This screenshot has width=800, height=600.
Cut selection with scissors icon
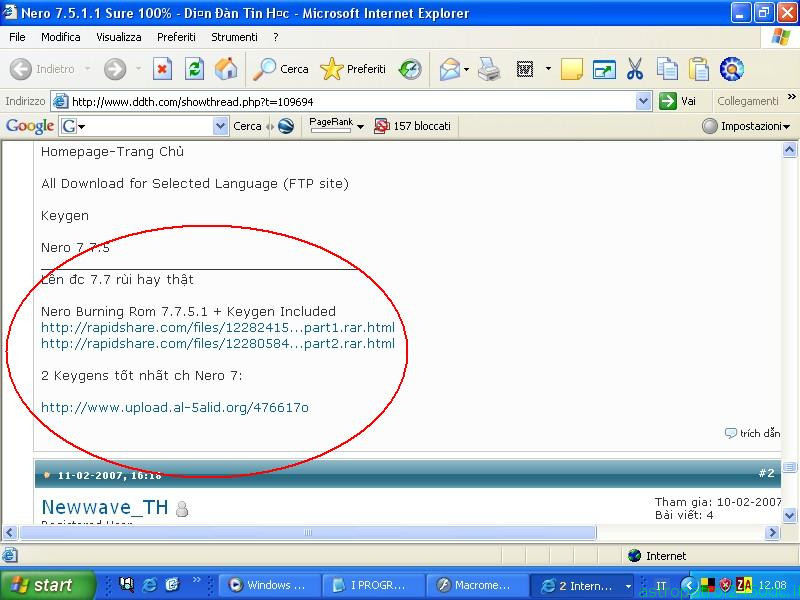tap(635, 69)
